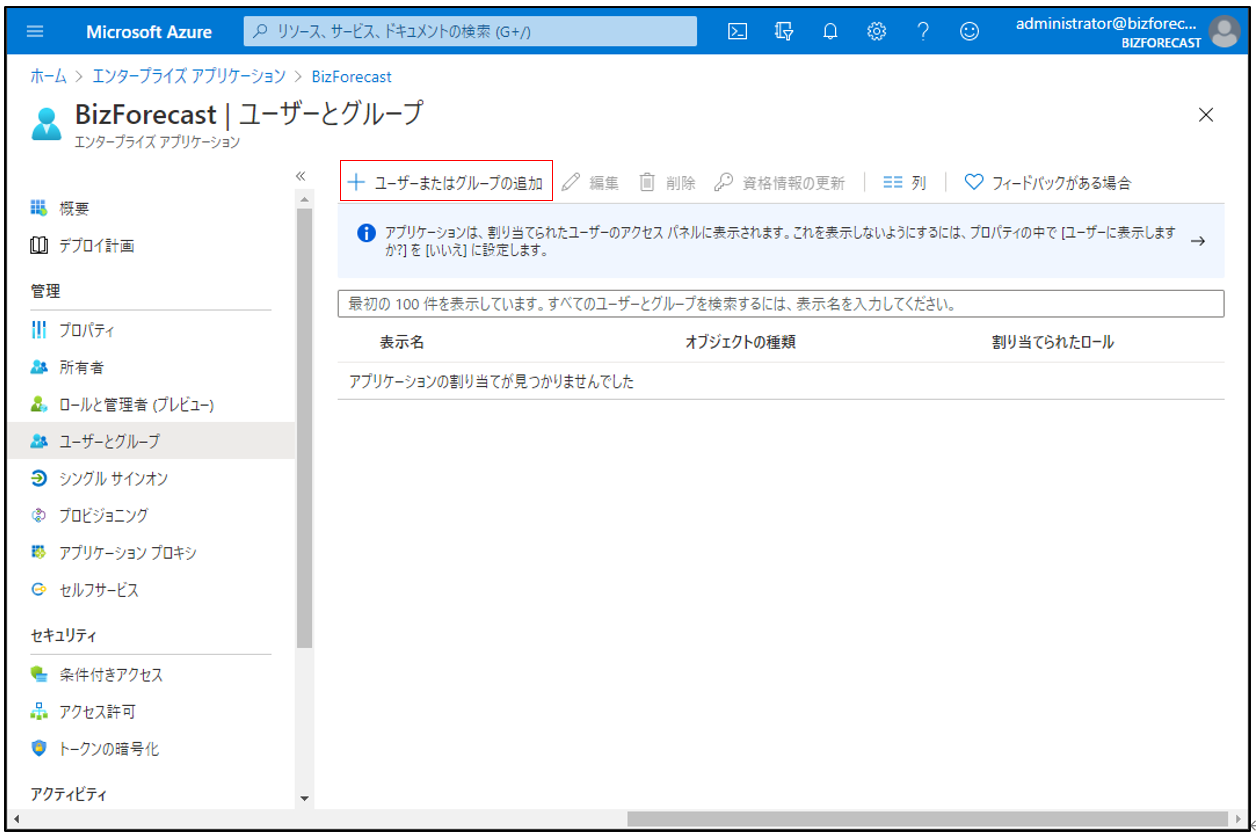Click the ホーム breadcrumb link
Screen dimensions: 1256x837
pyautogui.click(x=48, y=76)
